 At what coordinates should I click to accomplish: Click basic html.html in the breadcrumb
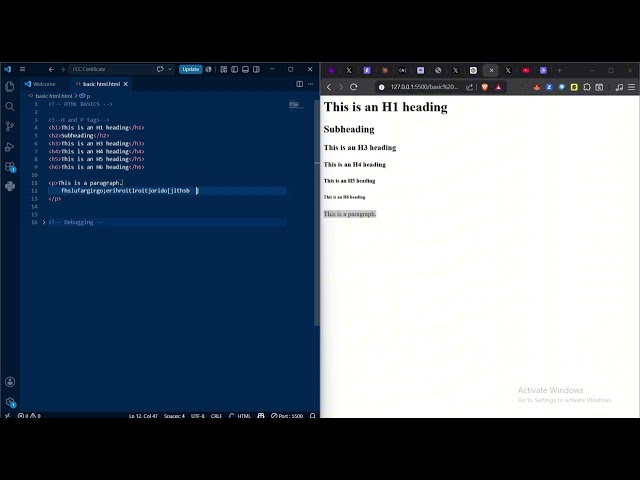53,96
